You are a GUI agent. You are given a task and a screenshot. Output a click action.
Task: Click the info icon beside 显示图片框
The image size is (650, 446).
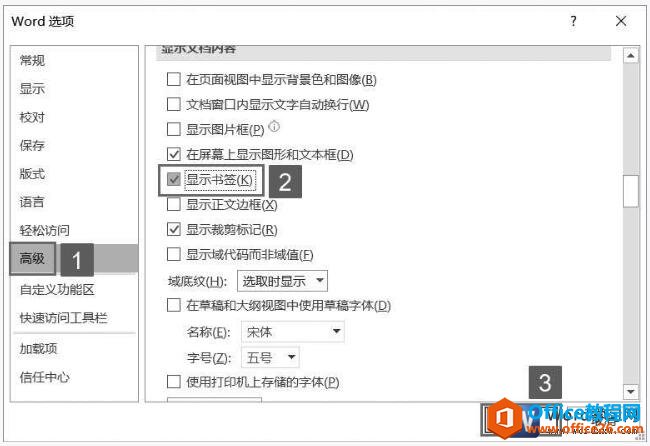[274, 126]
